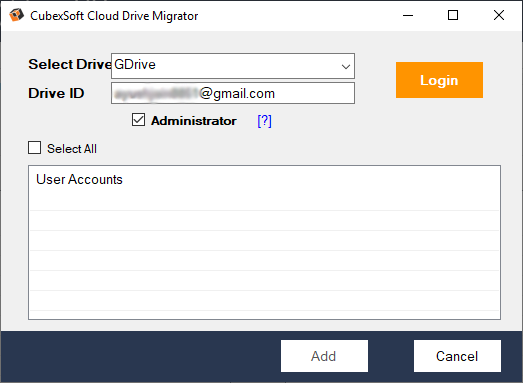Click the Drive ID label
This screenshot has width=523, height=383.
56,93
